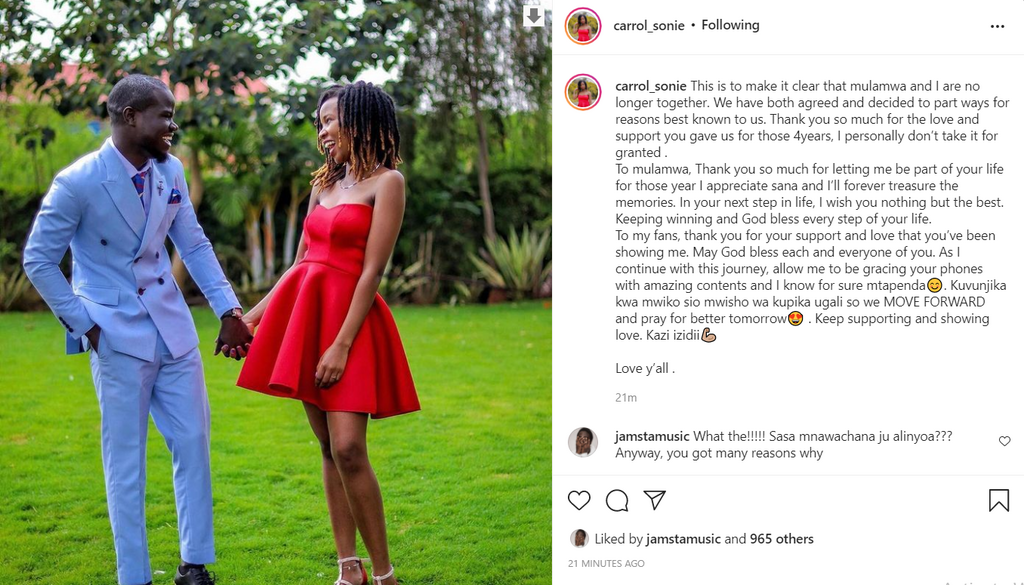
Task: Click the couple photo in the post
Action: 276,292
